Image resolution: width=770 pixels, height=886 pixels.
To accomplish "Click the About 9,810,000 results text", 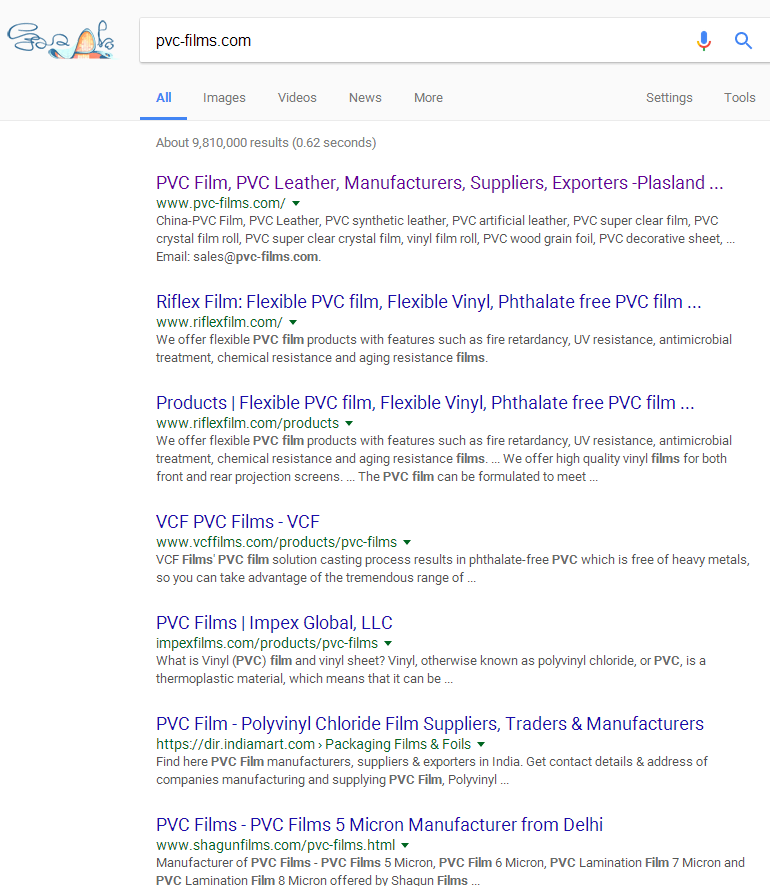I will (266, 143).
